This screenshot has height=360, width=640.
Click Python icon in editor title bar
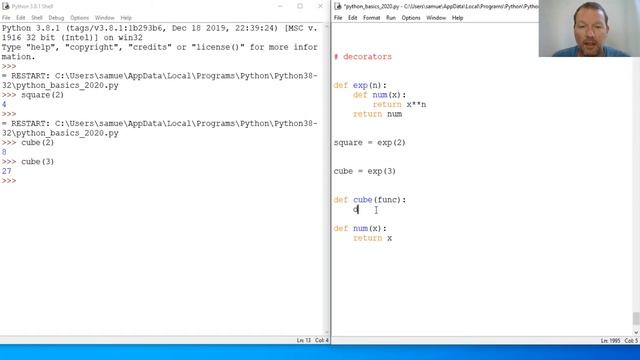pyautogui.click(x=338, y=6)
